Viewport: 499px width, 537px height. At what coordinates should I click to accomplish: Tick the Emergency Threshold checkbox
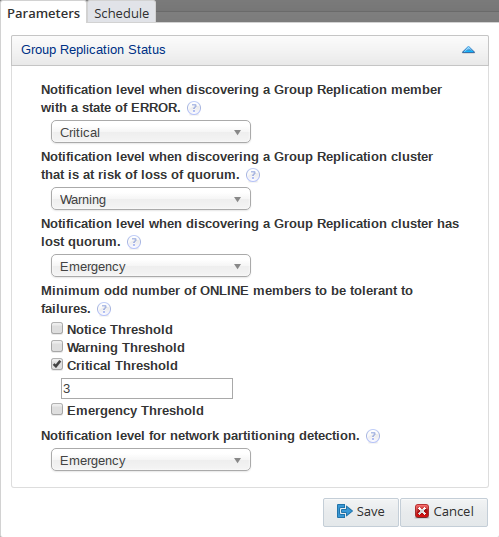(57, 409)
